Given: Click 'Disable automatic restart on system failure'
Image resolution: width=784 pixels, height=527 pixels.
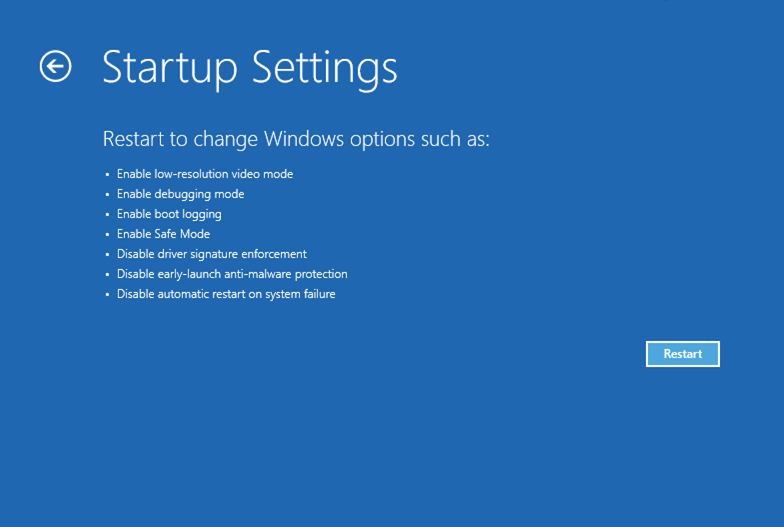Looking at the screenshot, I should (226, 294).
